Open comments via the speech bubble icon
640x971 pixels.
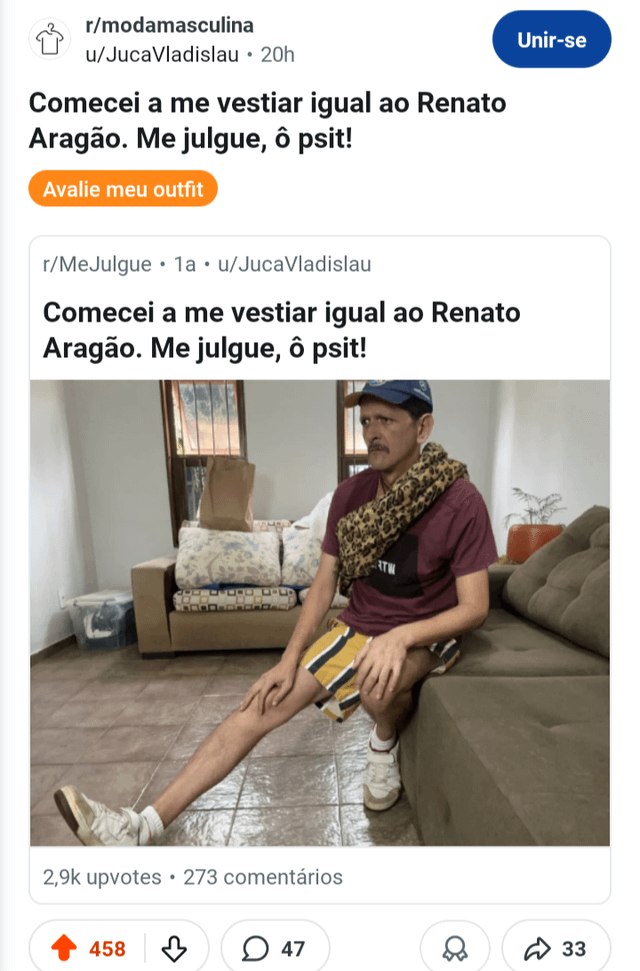pos(255,948)
